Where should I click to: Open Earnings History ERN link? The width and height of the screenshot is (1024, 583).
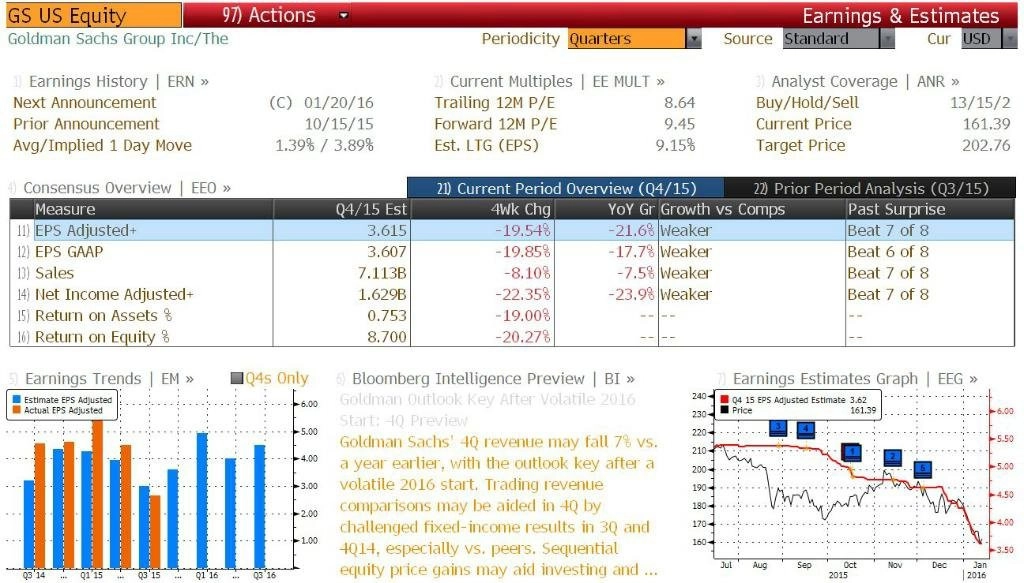[119, 82]
